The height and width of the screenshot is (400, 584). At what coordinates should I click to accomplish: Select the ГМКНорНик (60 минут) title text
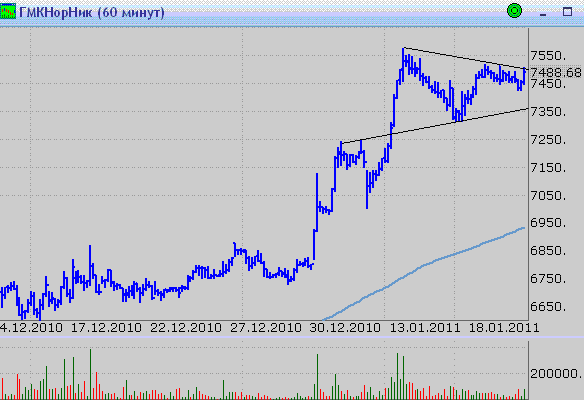pos(92,13)
